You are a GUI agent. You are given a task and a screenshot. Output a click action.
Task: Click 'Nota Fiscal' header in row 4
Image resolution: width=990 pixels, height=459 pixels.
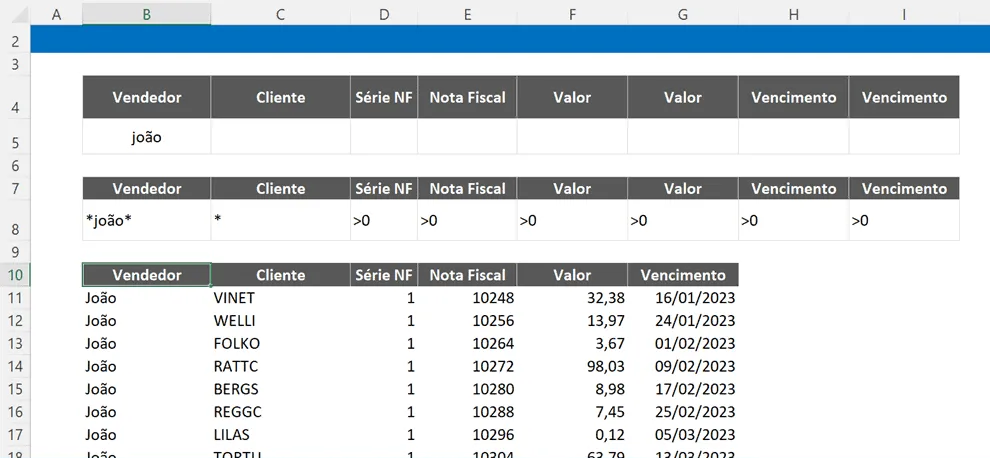(x=467, y=97)
